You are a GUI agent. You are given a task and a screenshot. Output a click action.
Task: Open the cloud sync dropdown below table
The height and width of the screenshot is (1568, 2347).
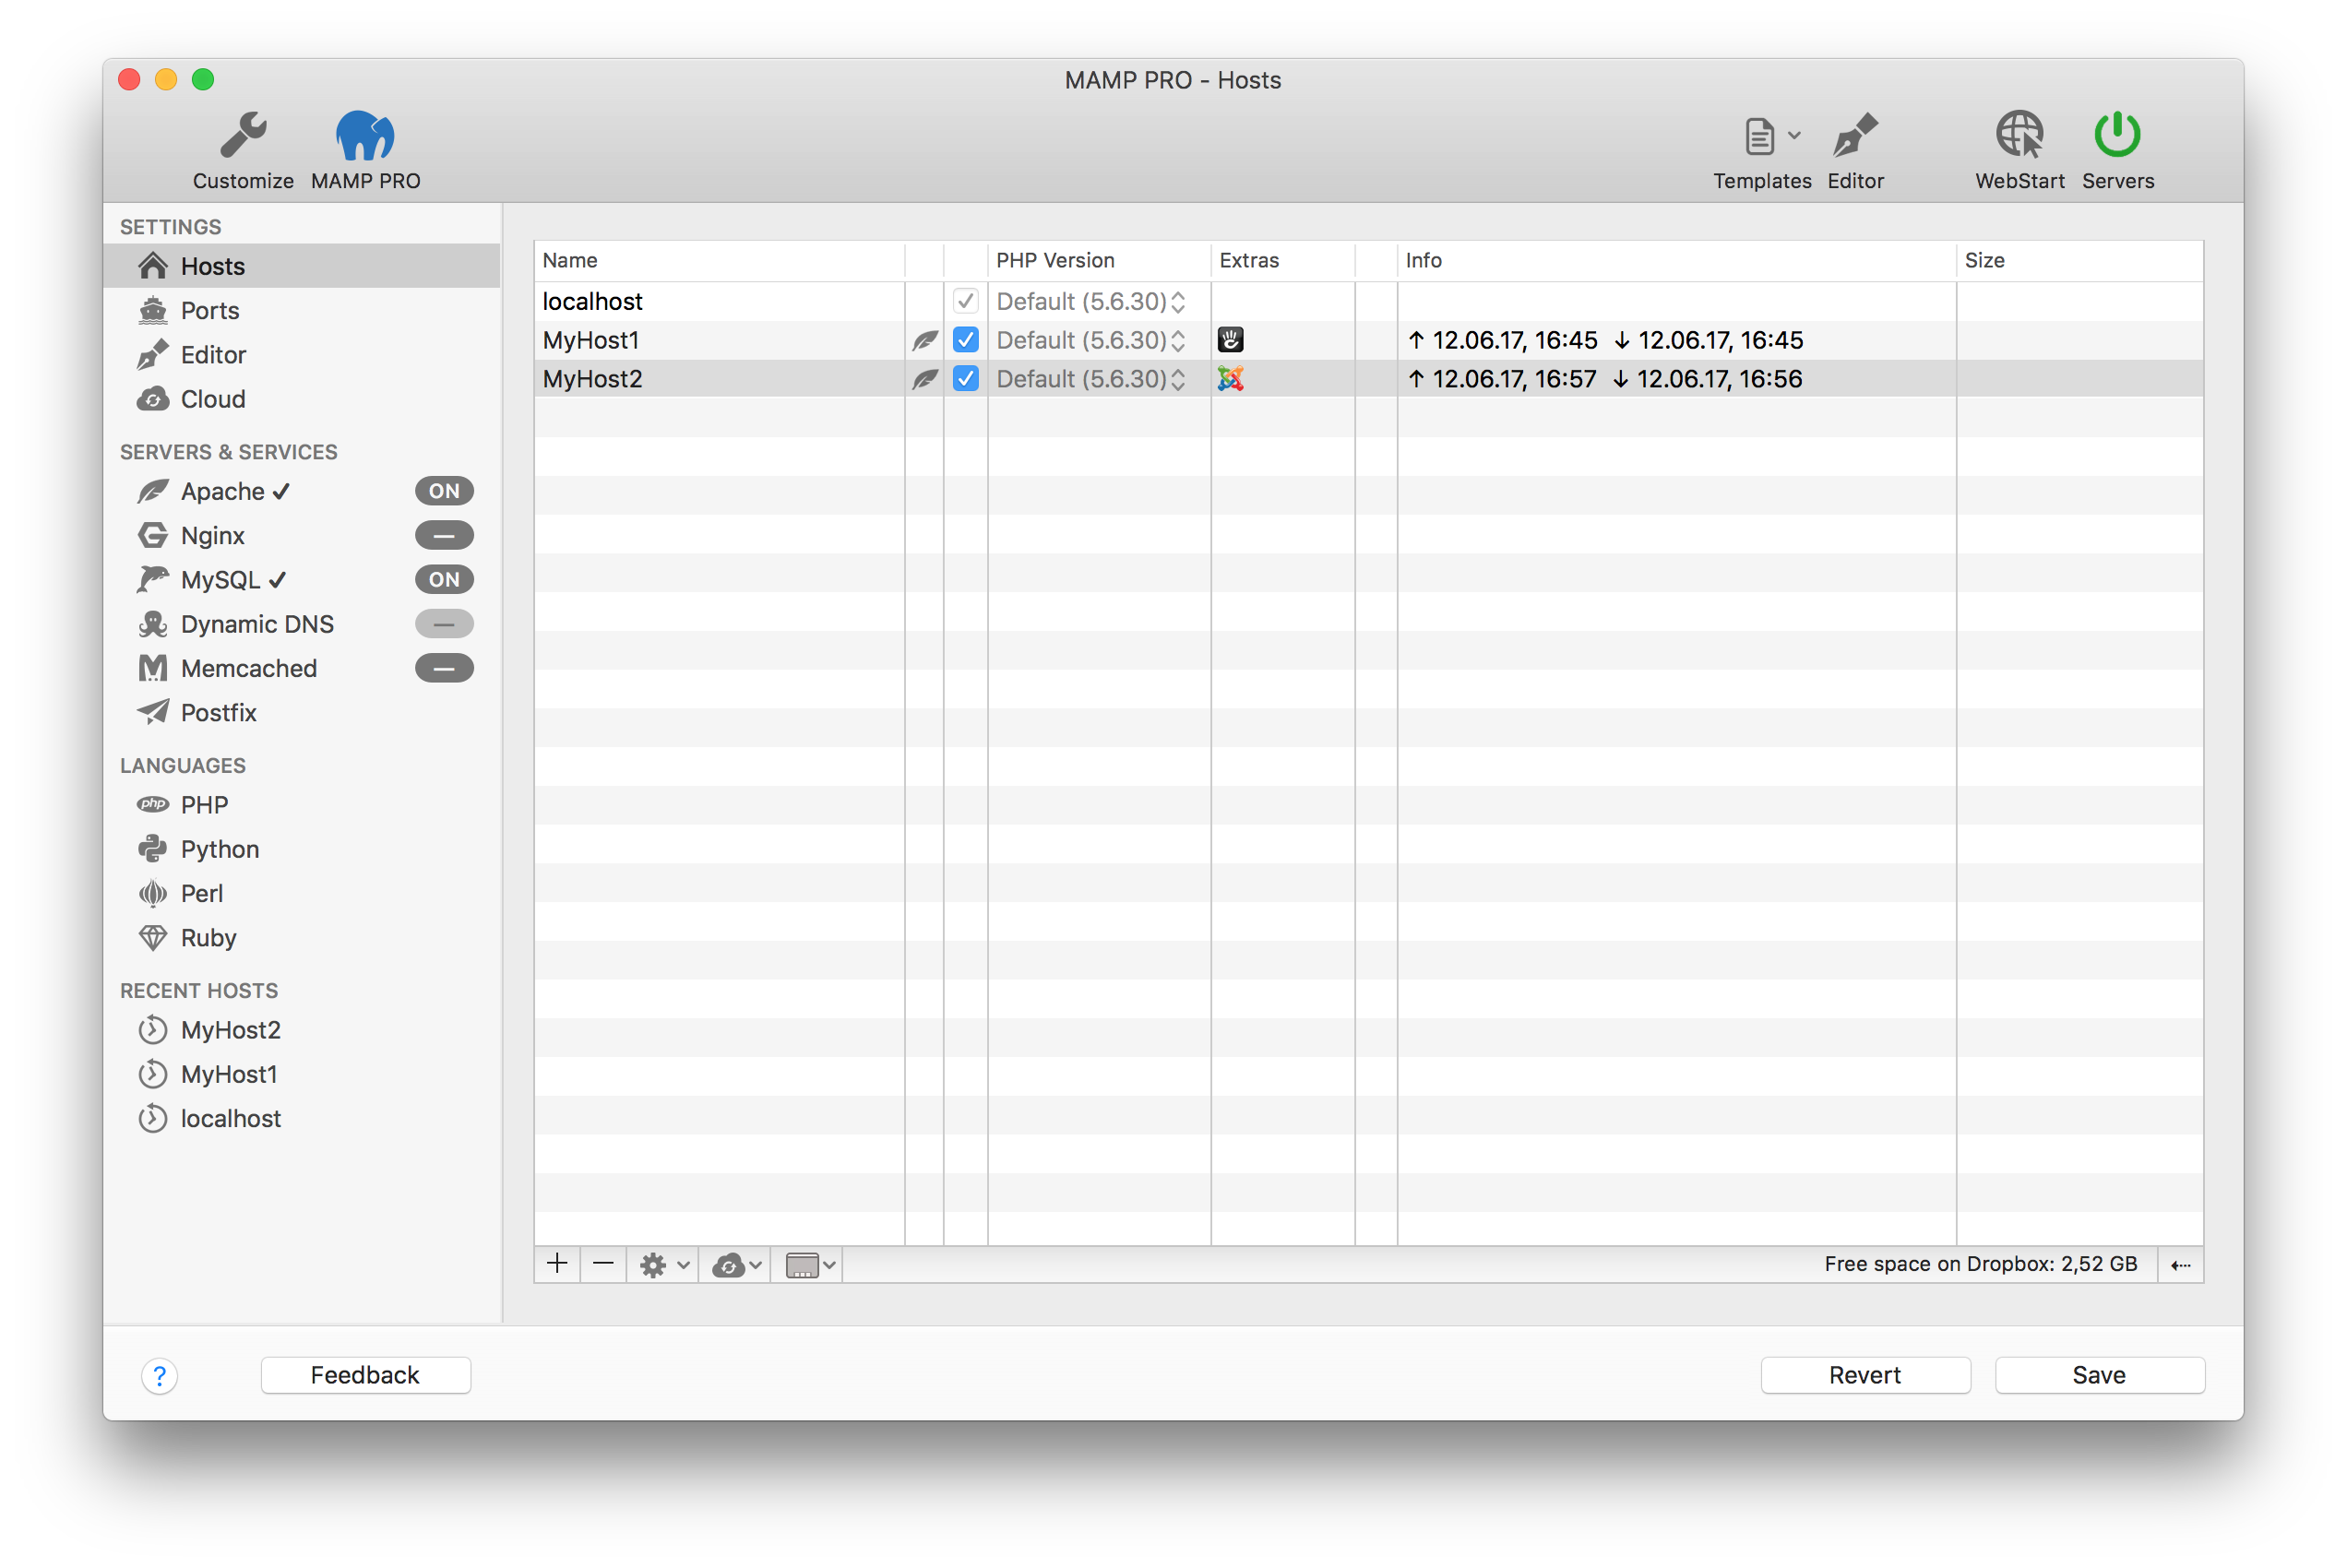(x=735, y=1265)
